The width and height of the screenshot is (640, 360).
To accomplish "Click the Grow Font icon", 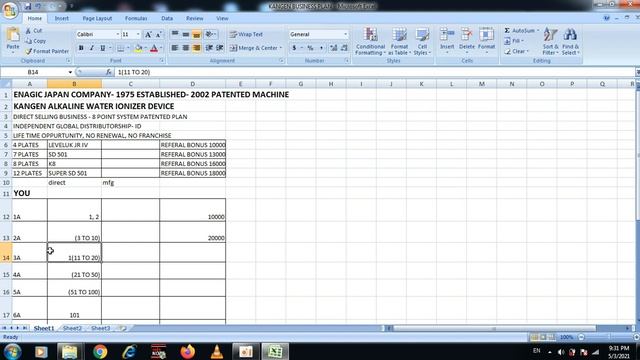I will coord(148,34).
